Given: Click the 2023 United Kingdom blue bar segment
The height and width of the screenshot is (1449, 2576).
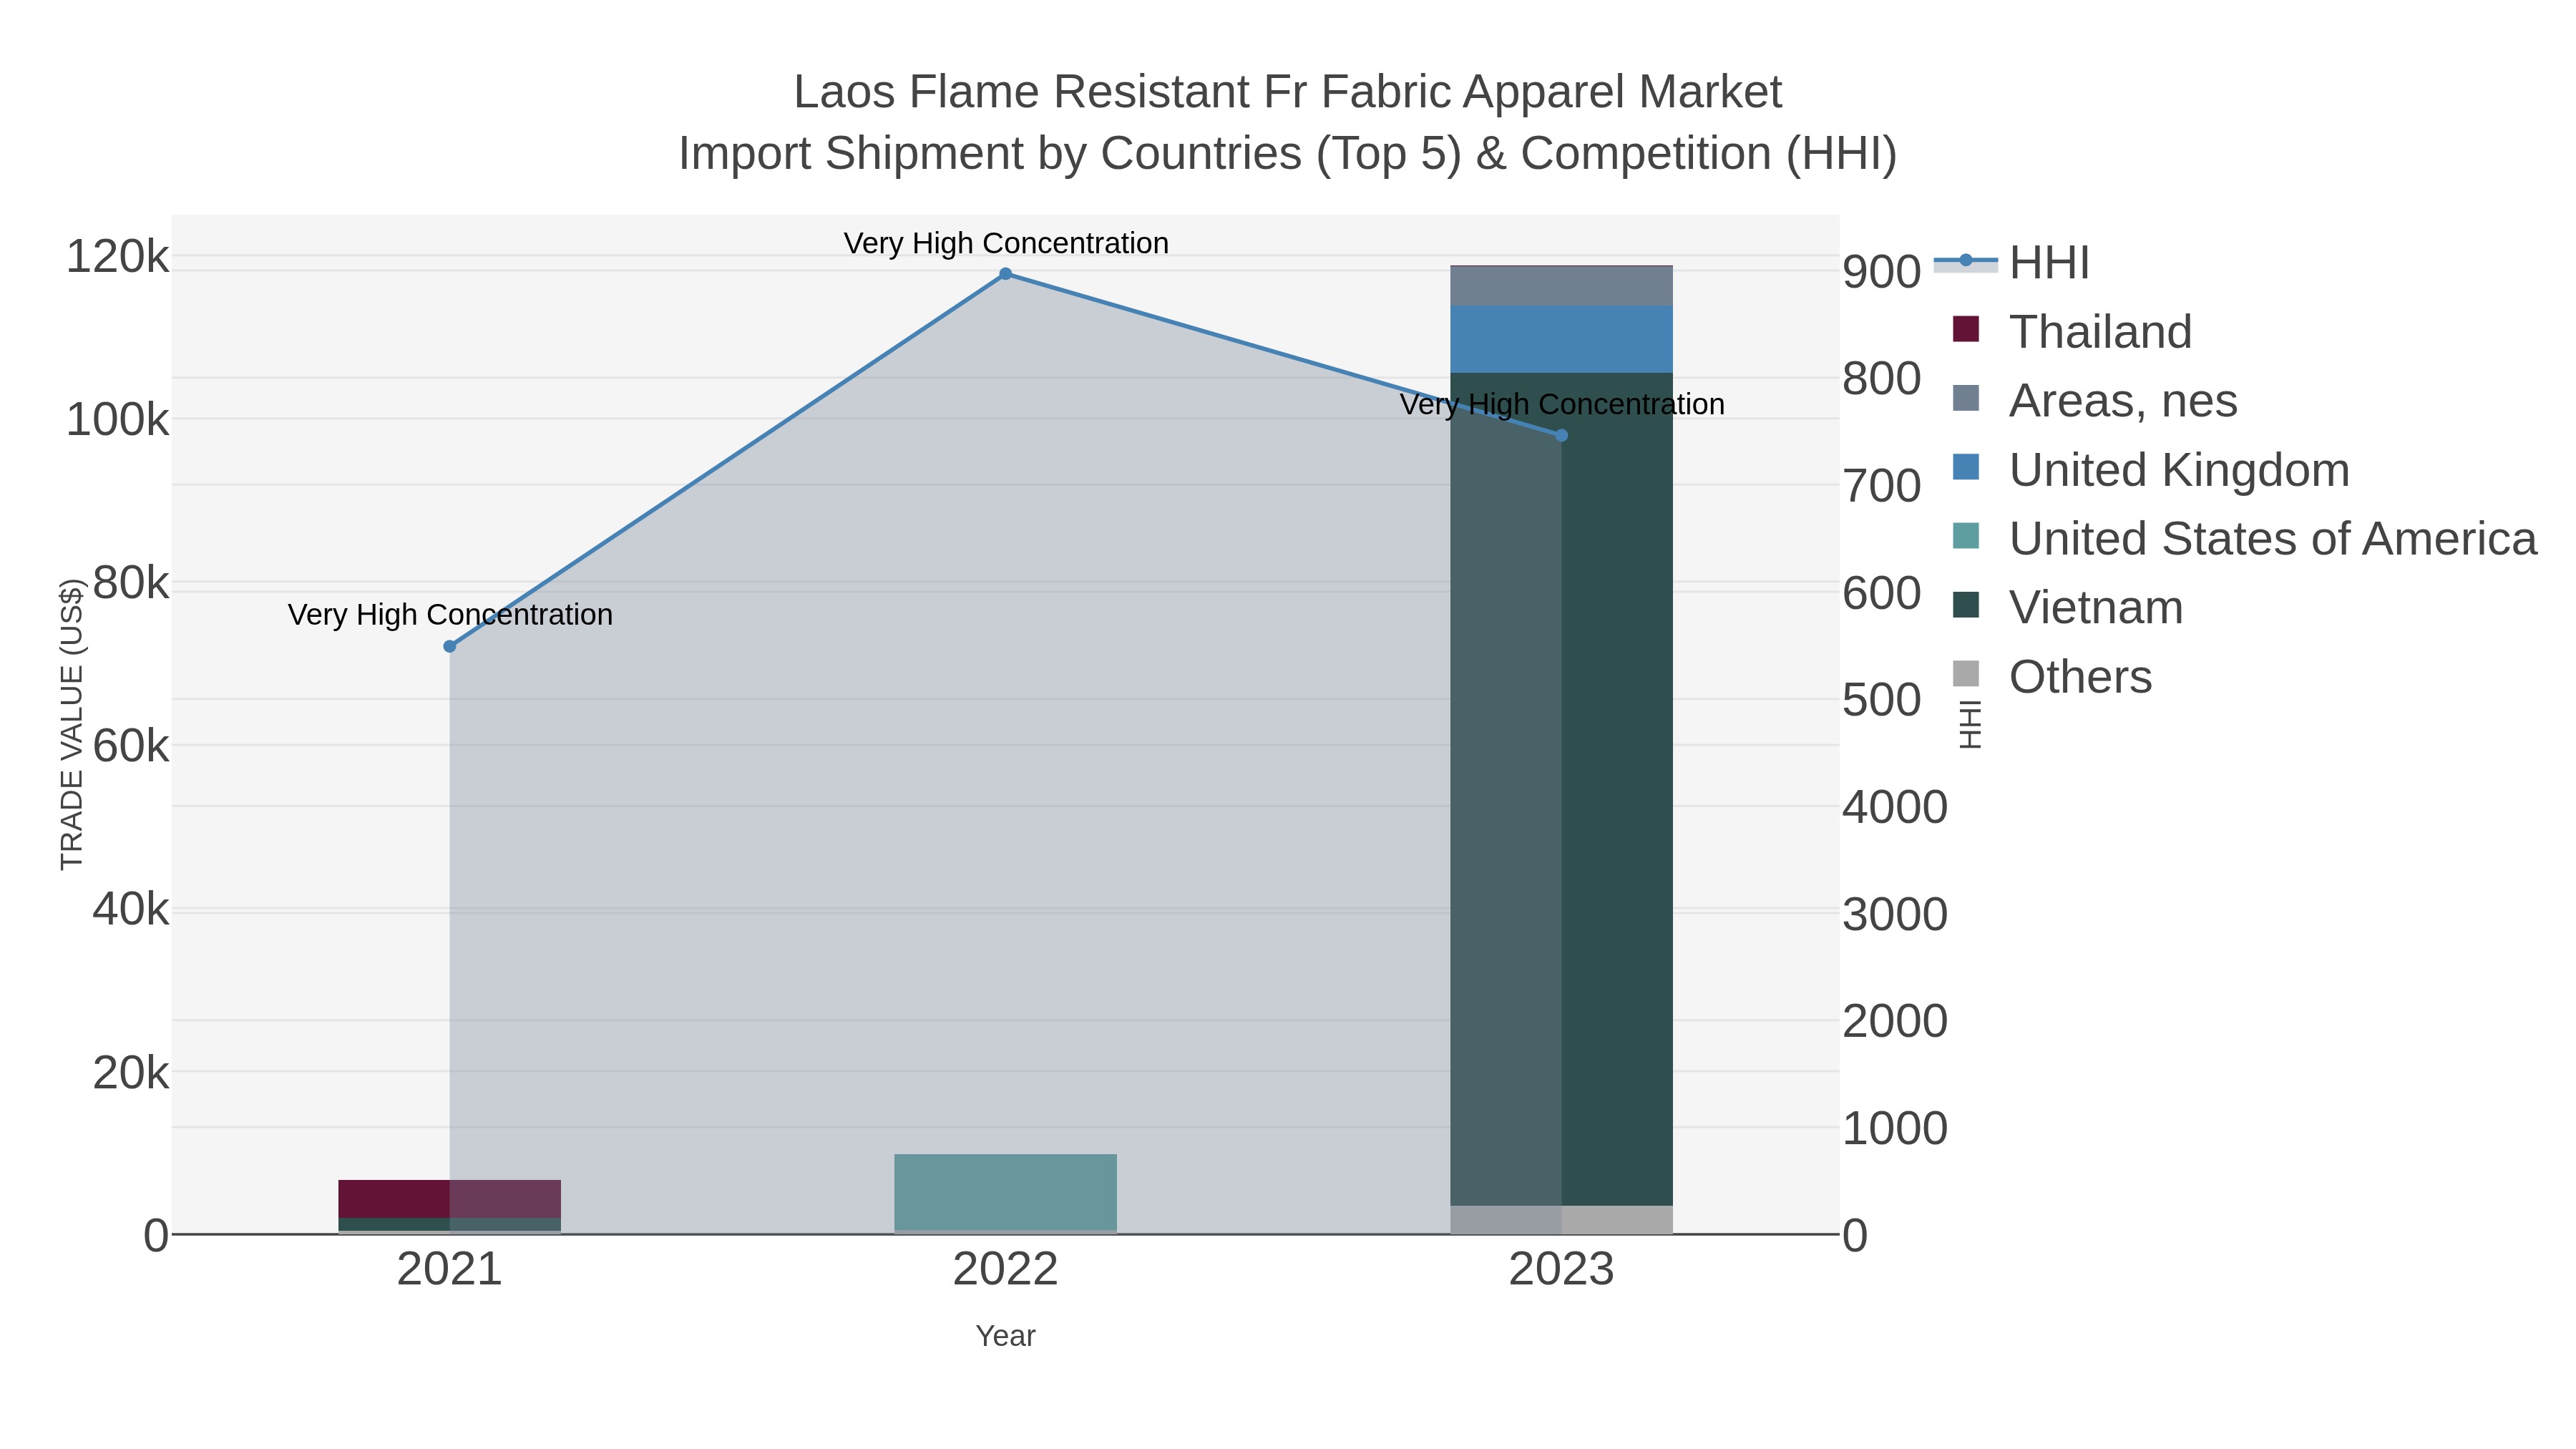Looking at the screenshot, I should [1562, 339].
